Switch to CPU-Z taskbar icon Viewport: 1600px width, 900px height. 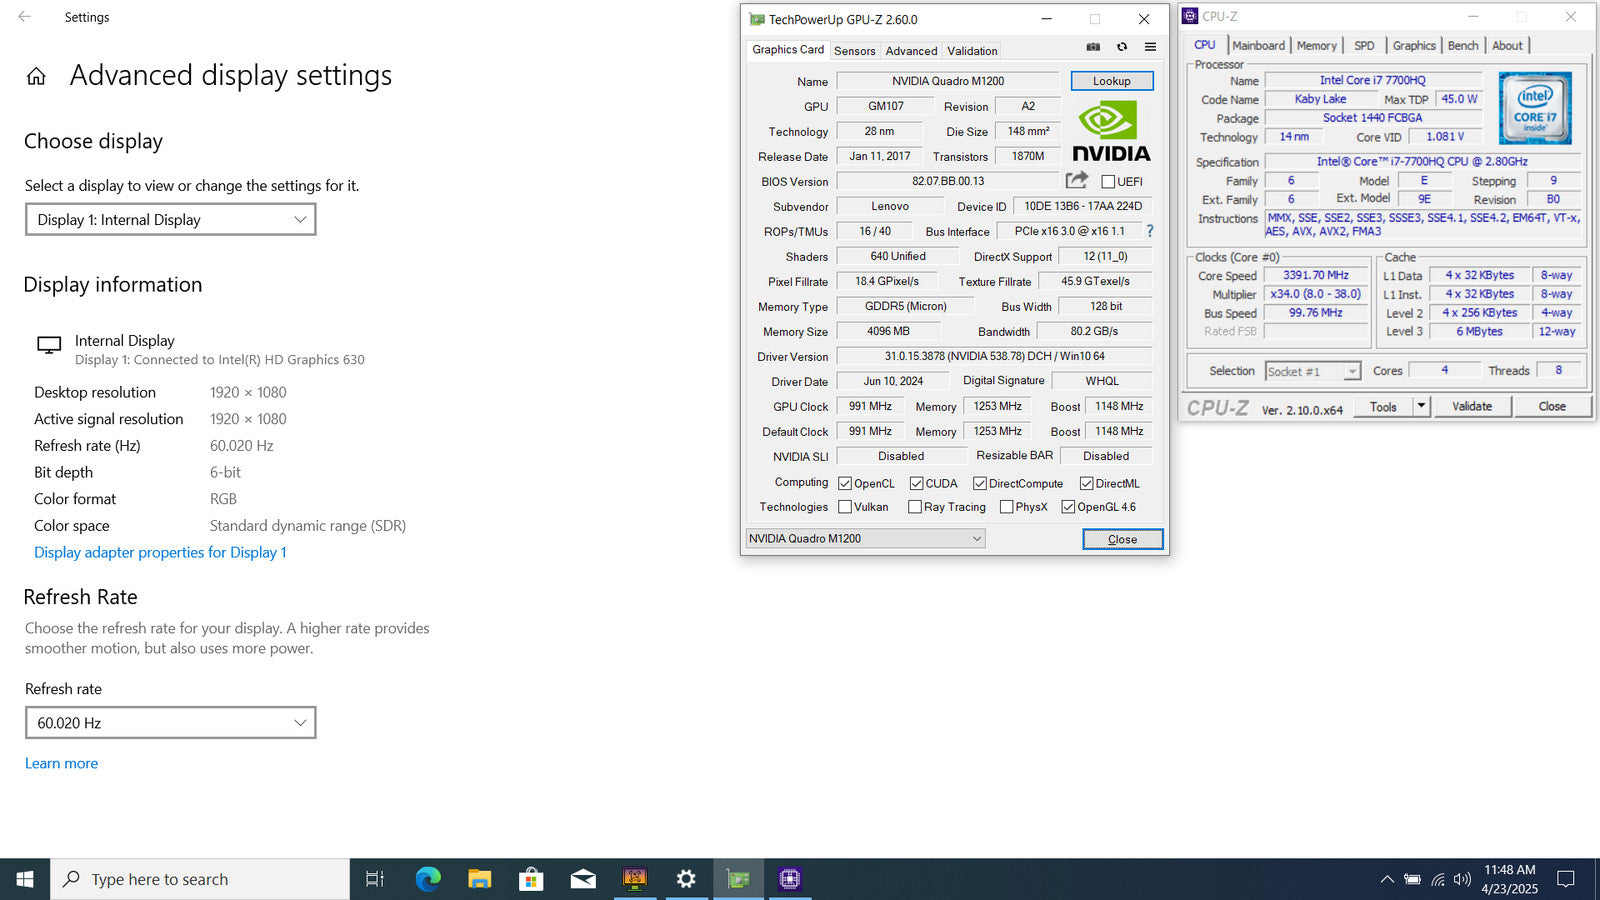tap(790, 879)
